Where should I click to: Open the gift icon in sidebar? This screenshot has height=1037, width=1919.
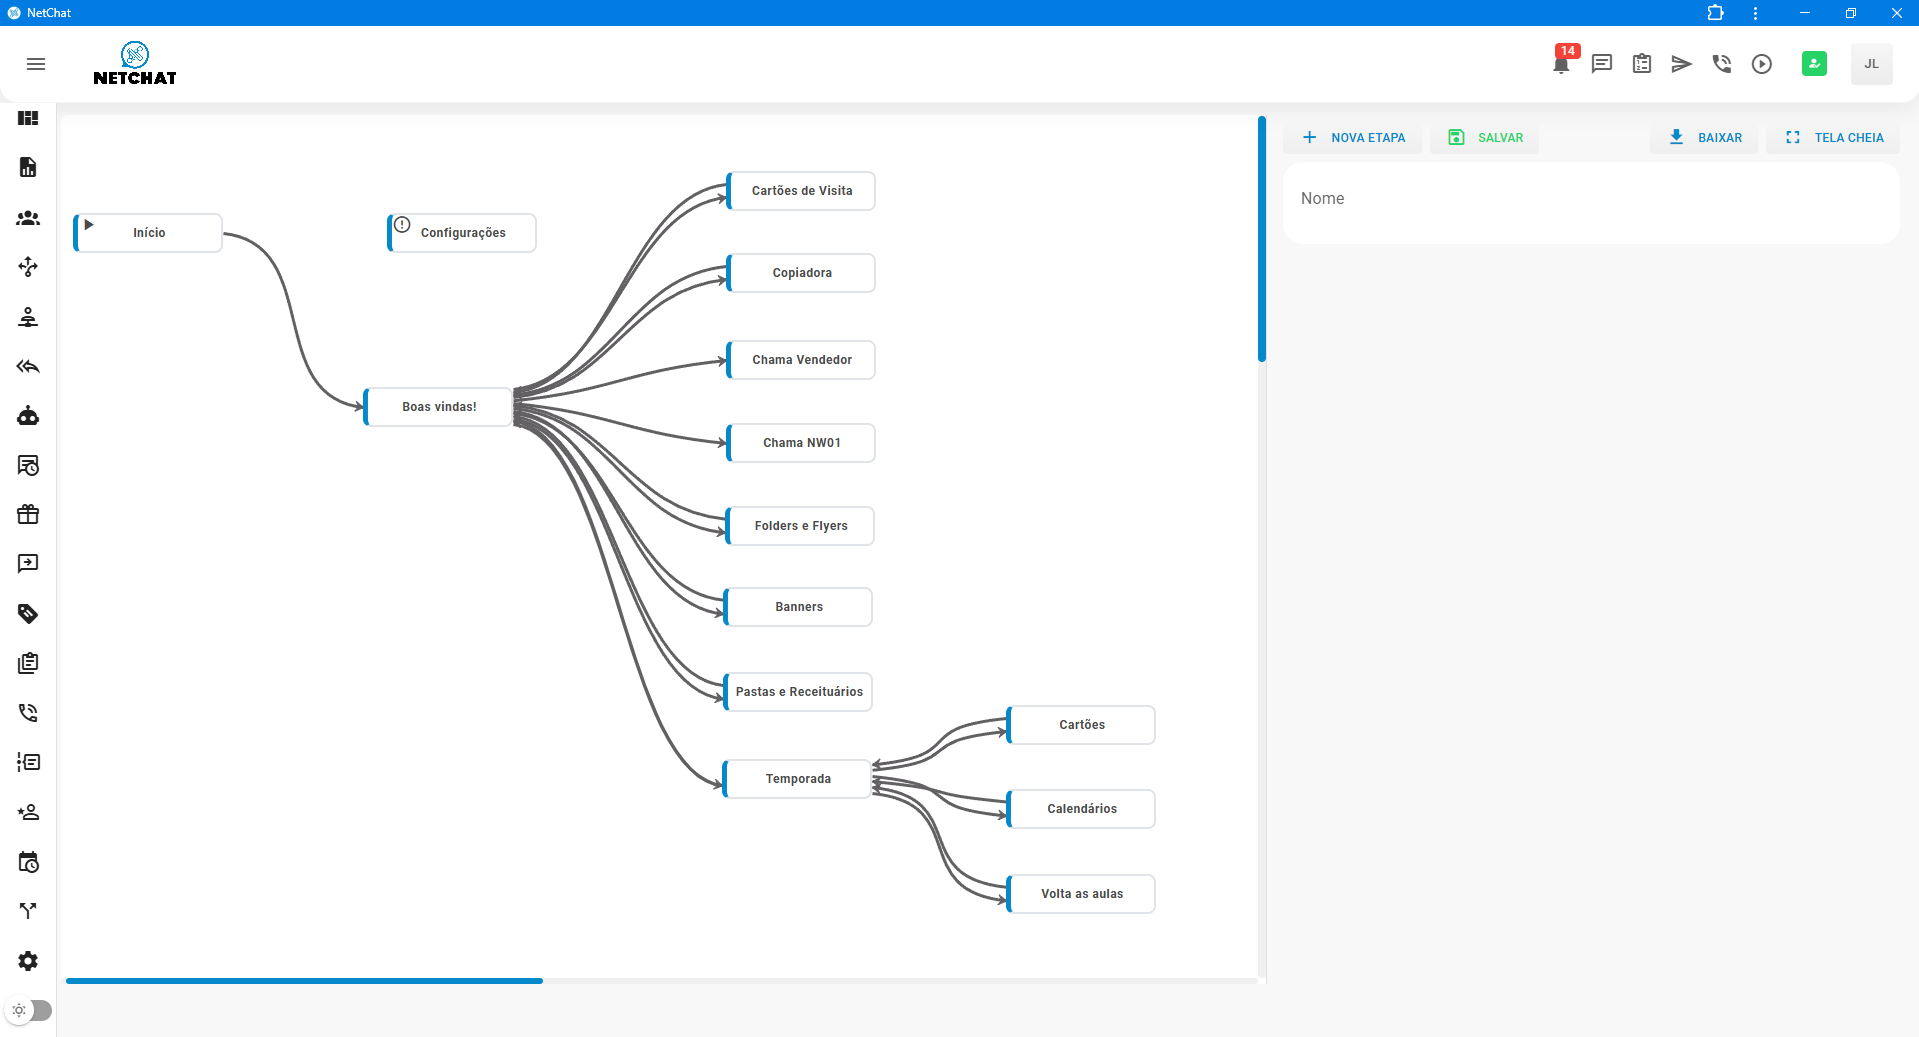pyautogui.click(x=28, y=515)
